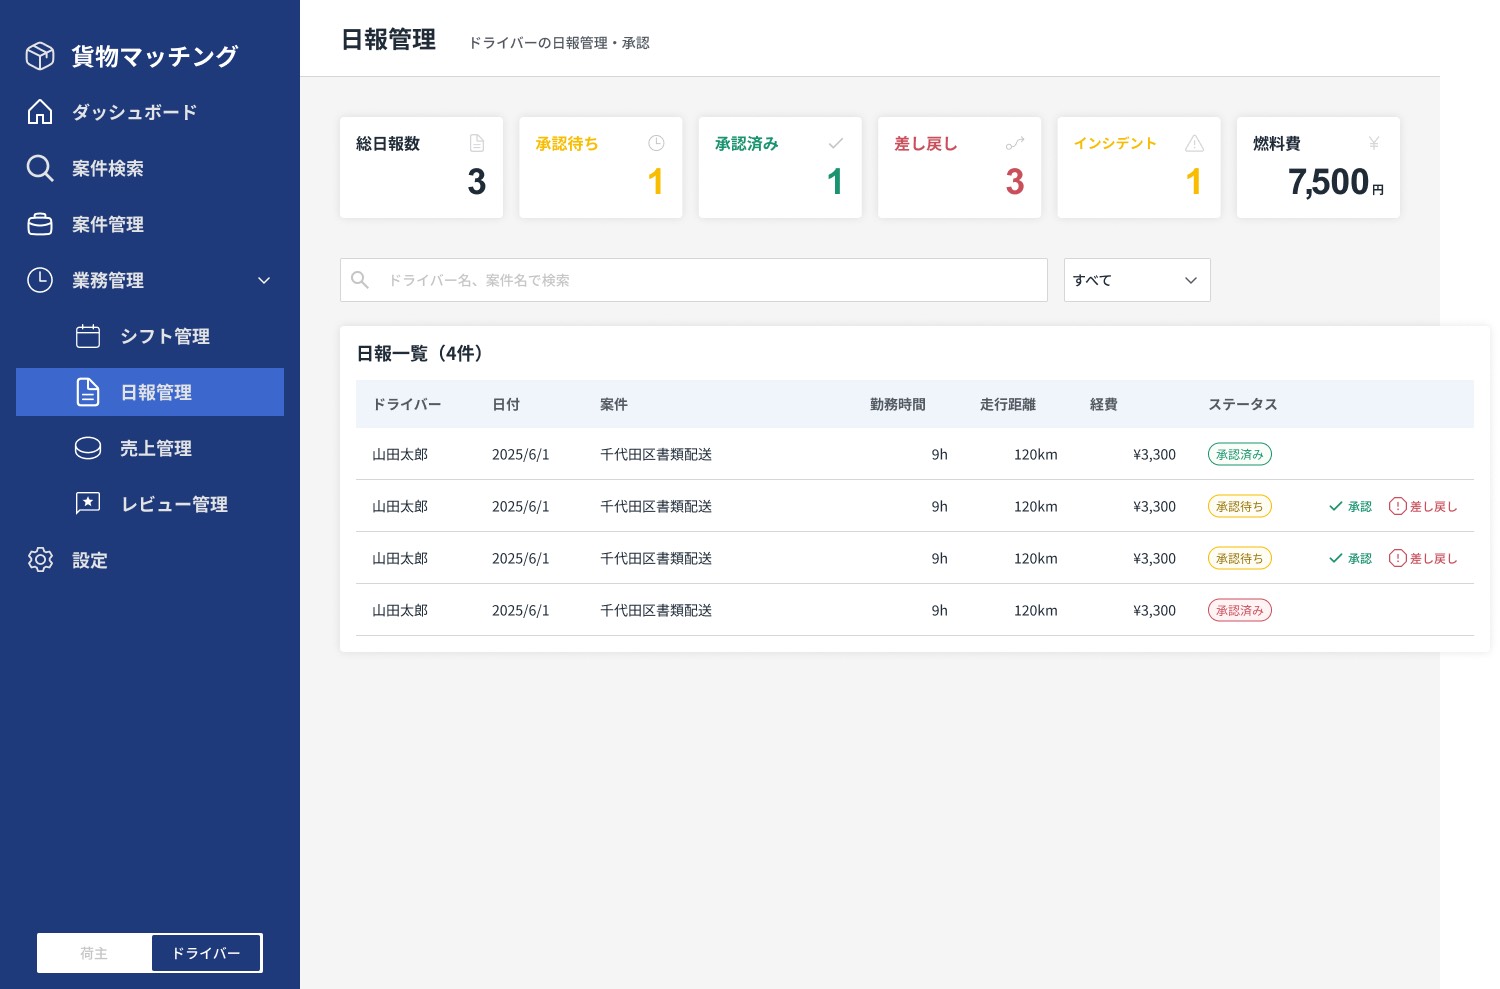
Task: Switch role toggle to ドライバー
Action: (206, 953)
